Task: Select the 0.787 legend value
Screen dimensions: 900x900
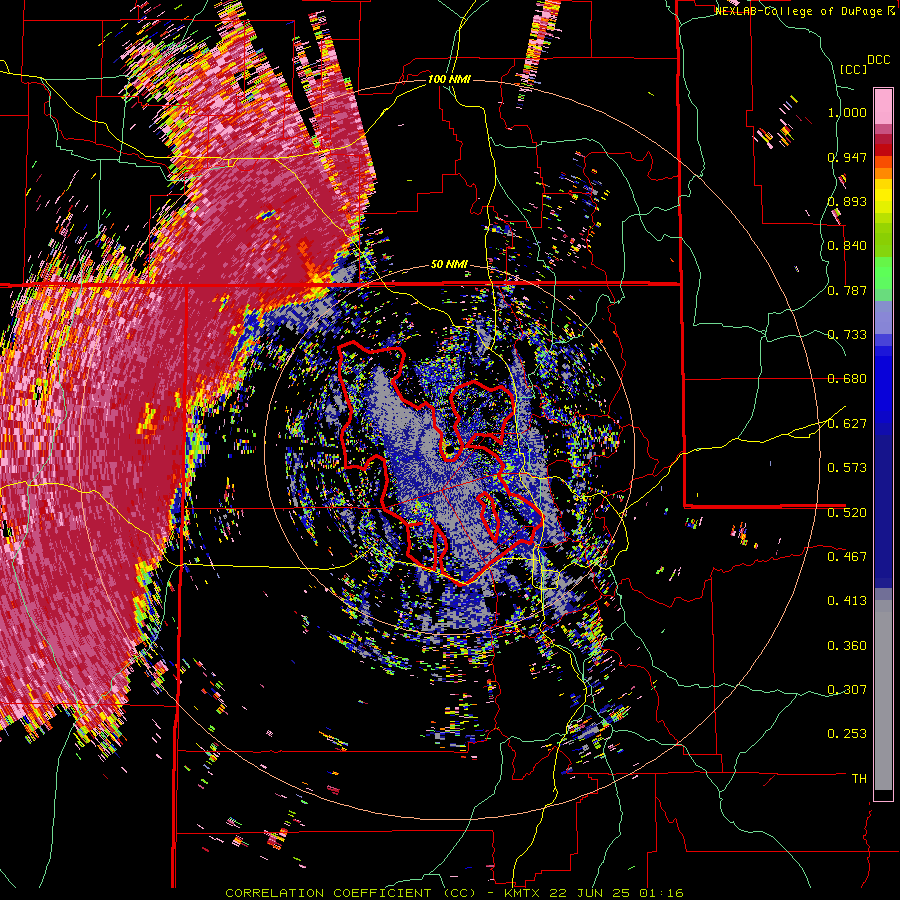Action: point(847,290)
